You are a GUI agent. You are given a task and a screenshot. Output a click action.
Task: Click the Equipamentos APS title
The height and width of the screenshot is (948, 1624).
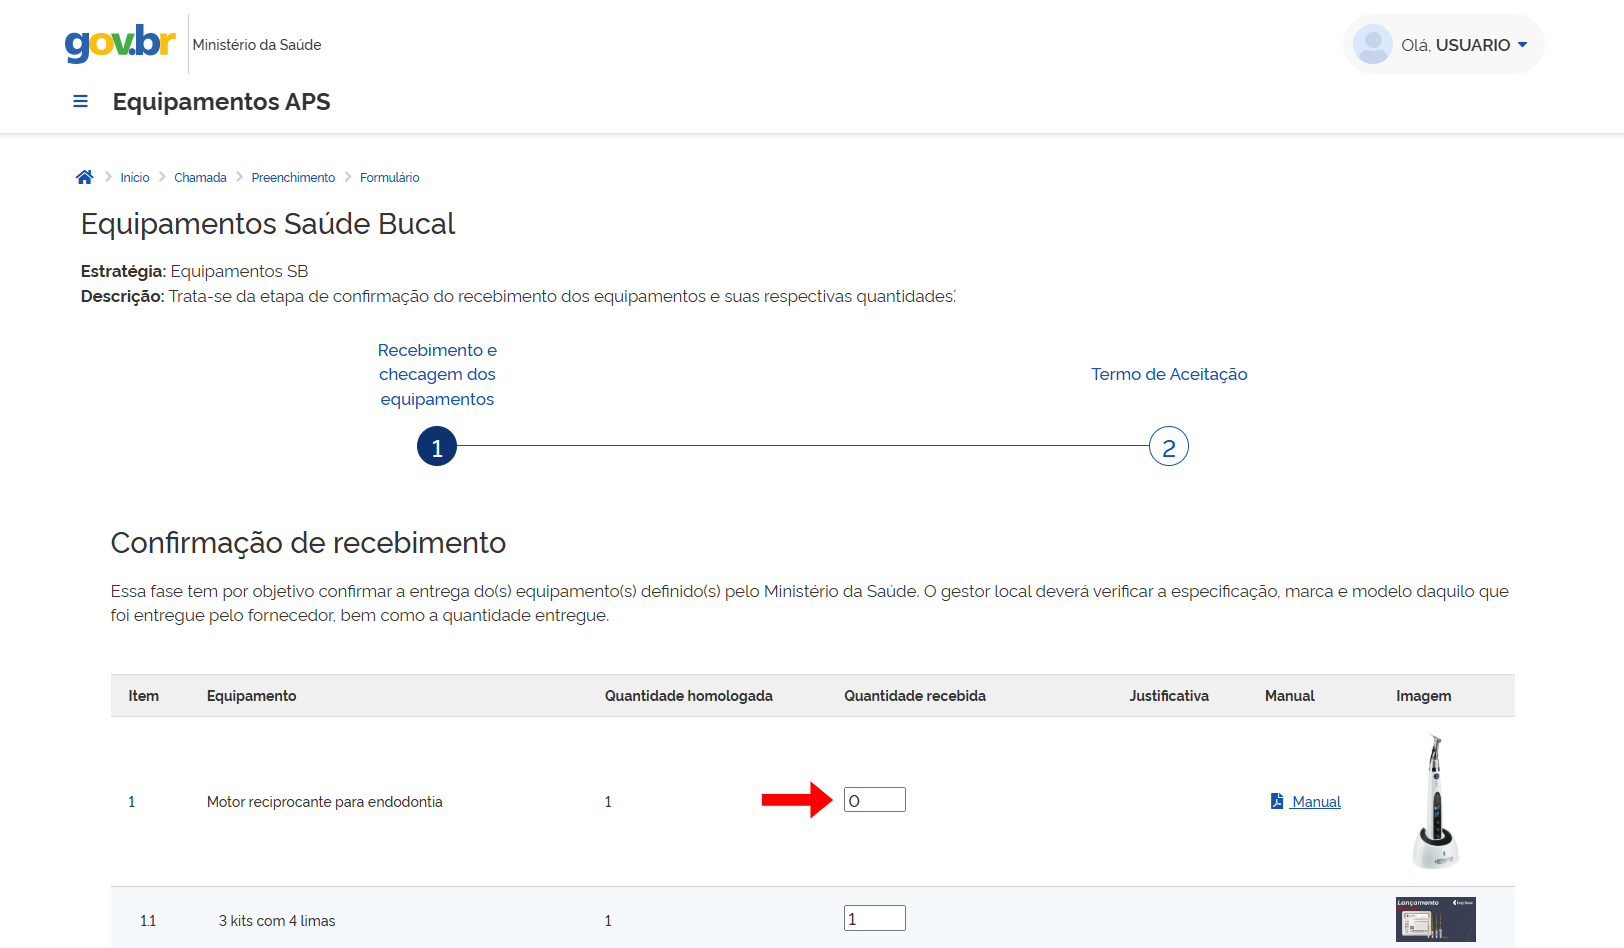point(221,102)
